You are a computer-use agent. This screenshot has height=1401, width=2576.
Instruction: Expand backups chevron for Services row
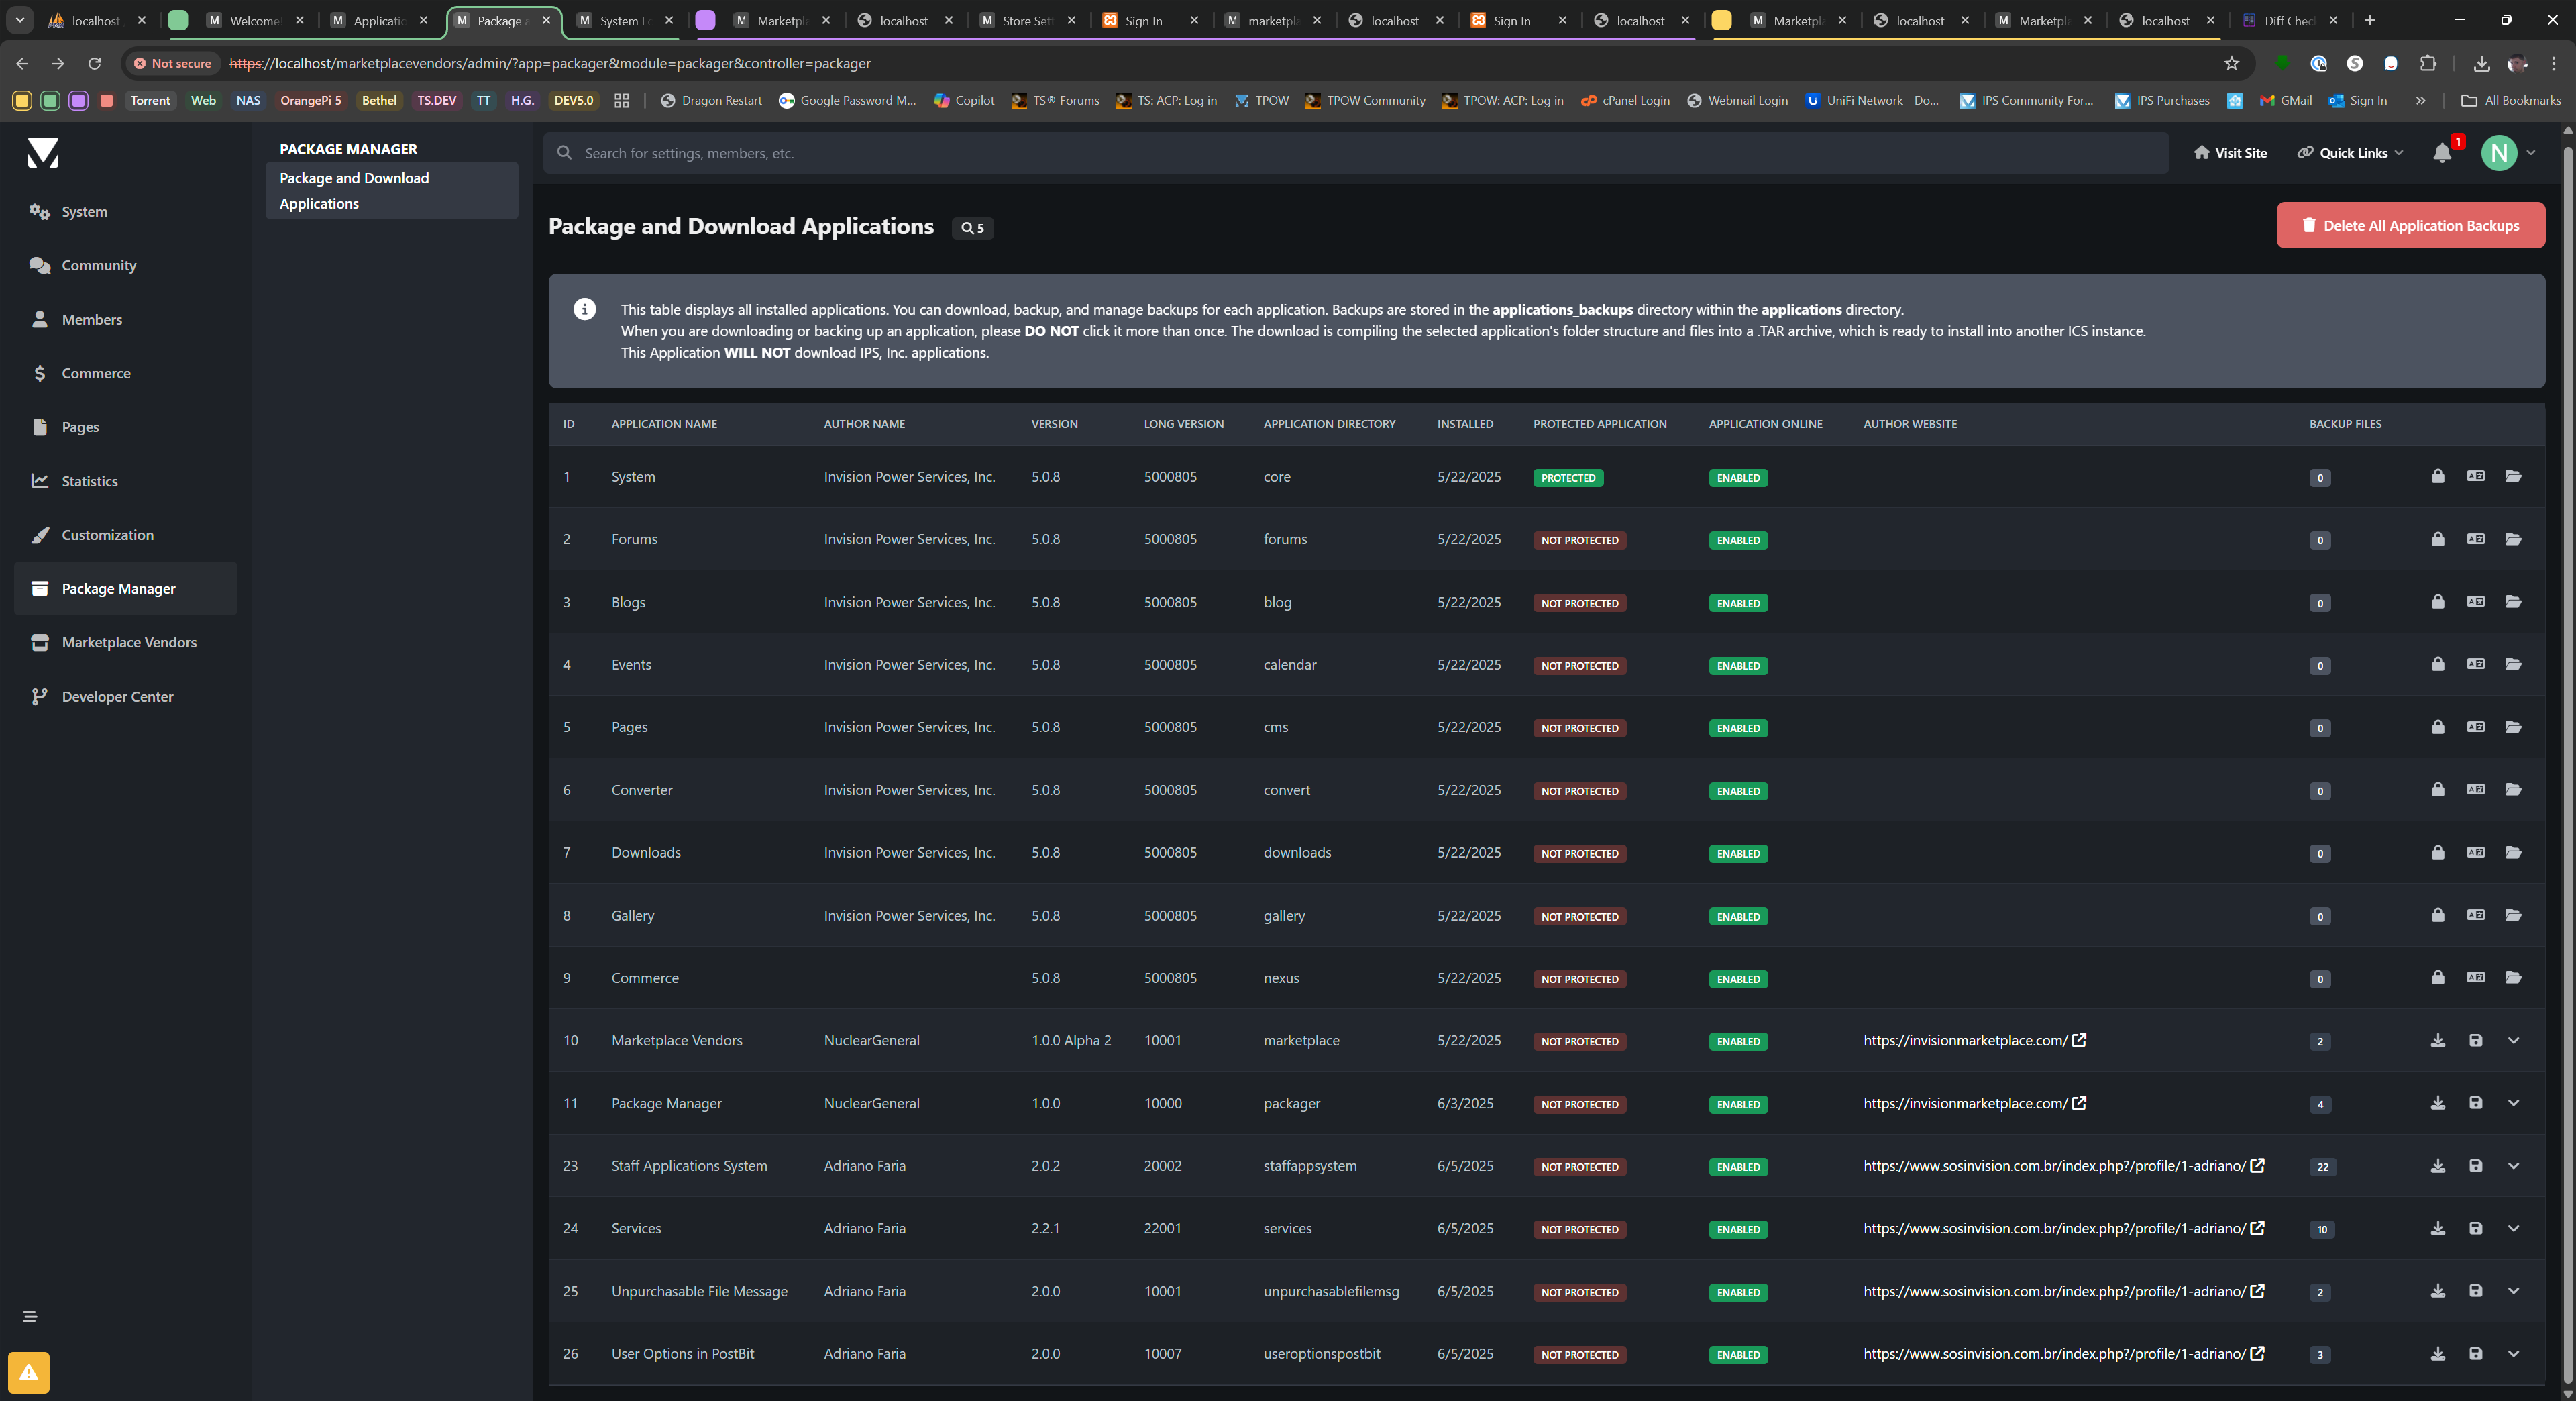2513,1228
